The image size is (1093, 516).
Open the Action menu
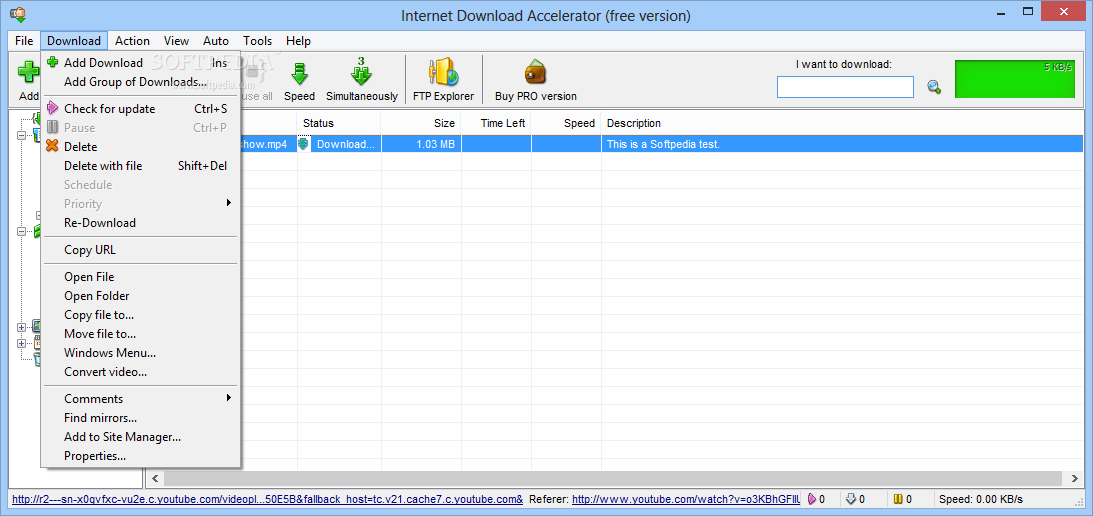tap(132, 41)
